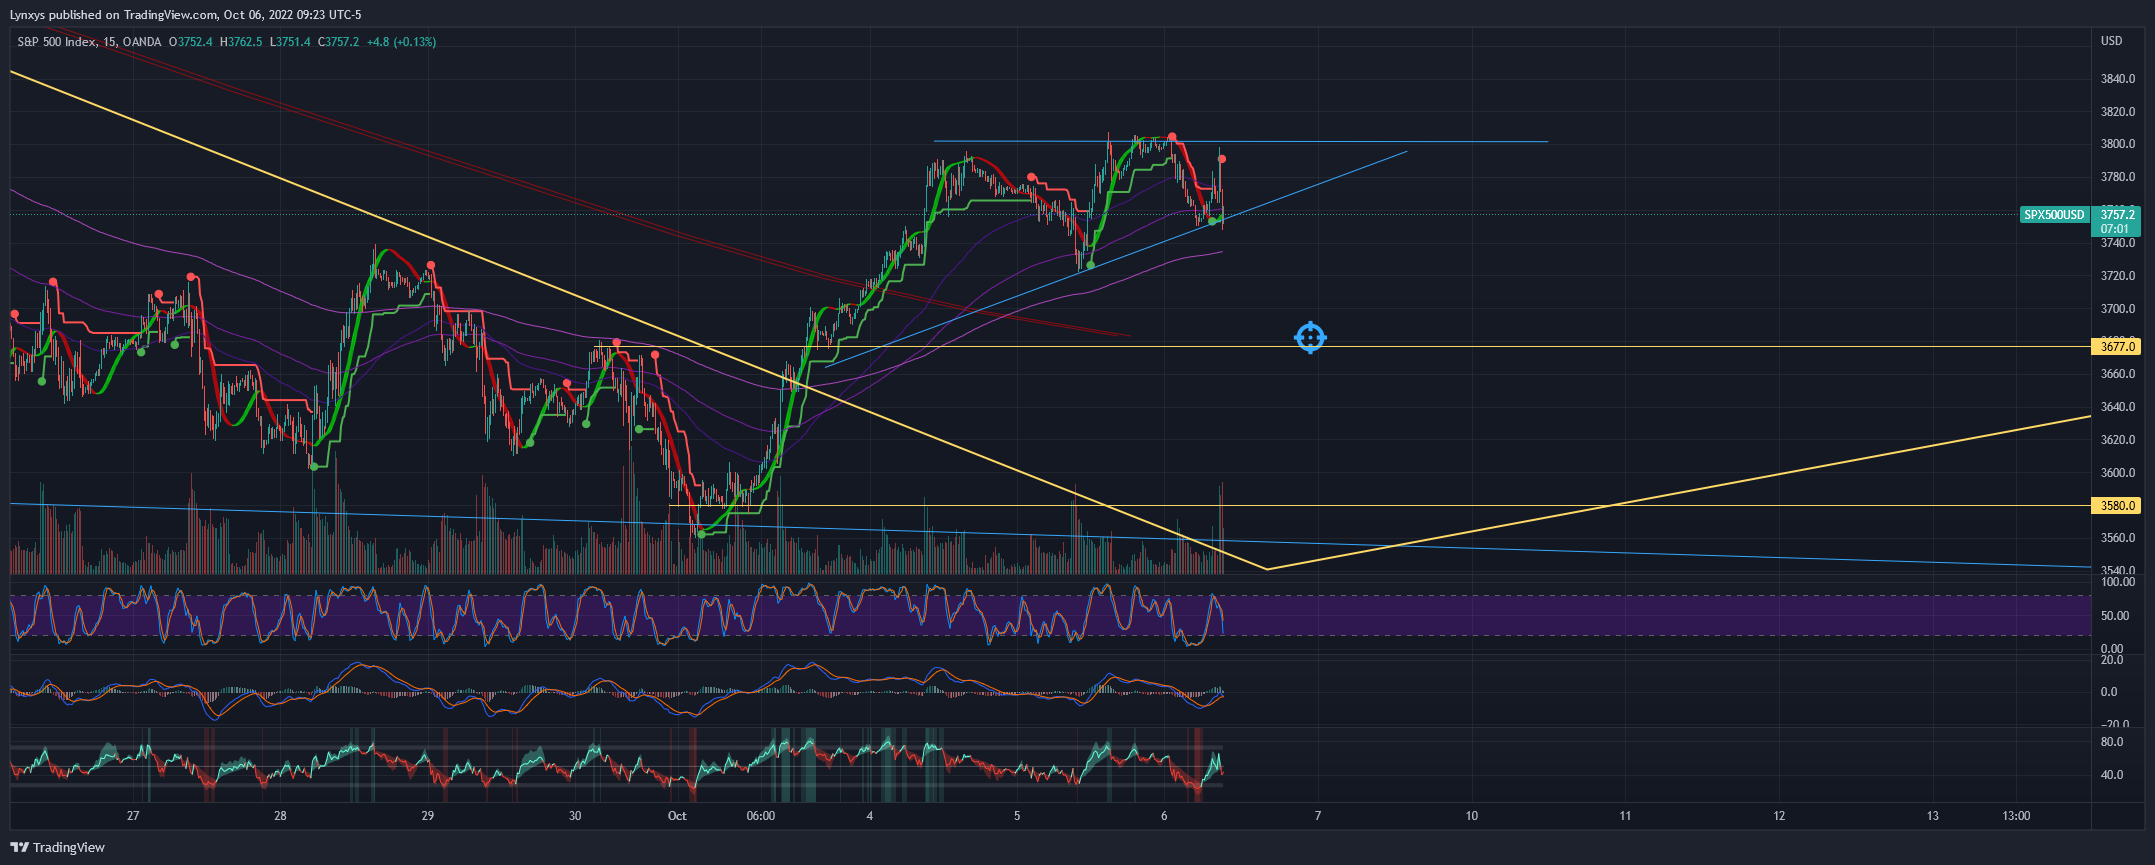Click the 06:00 label on time axis

[x=760, y=816]
